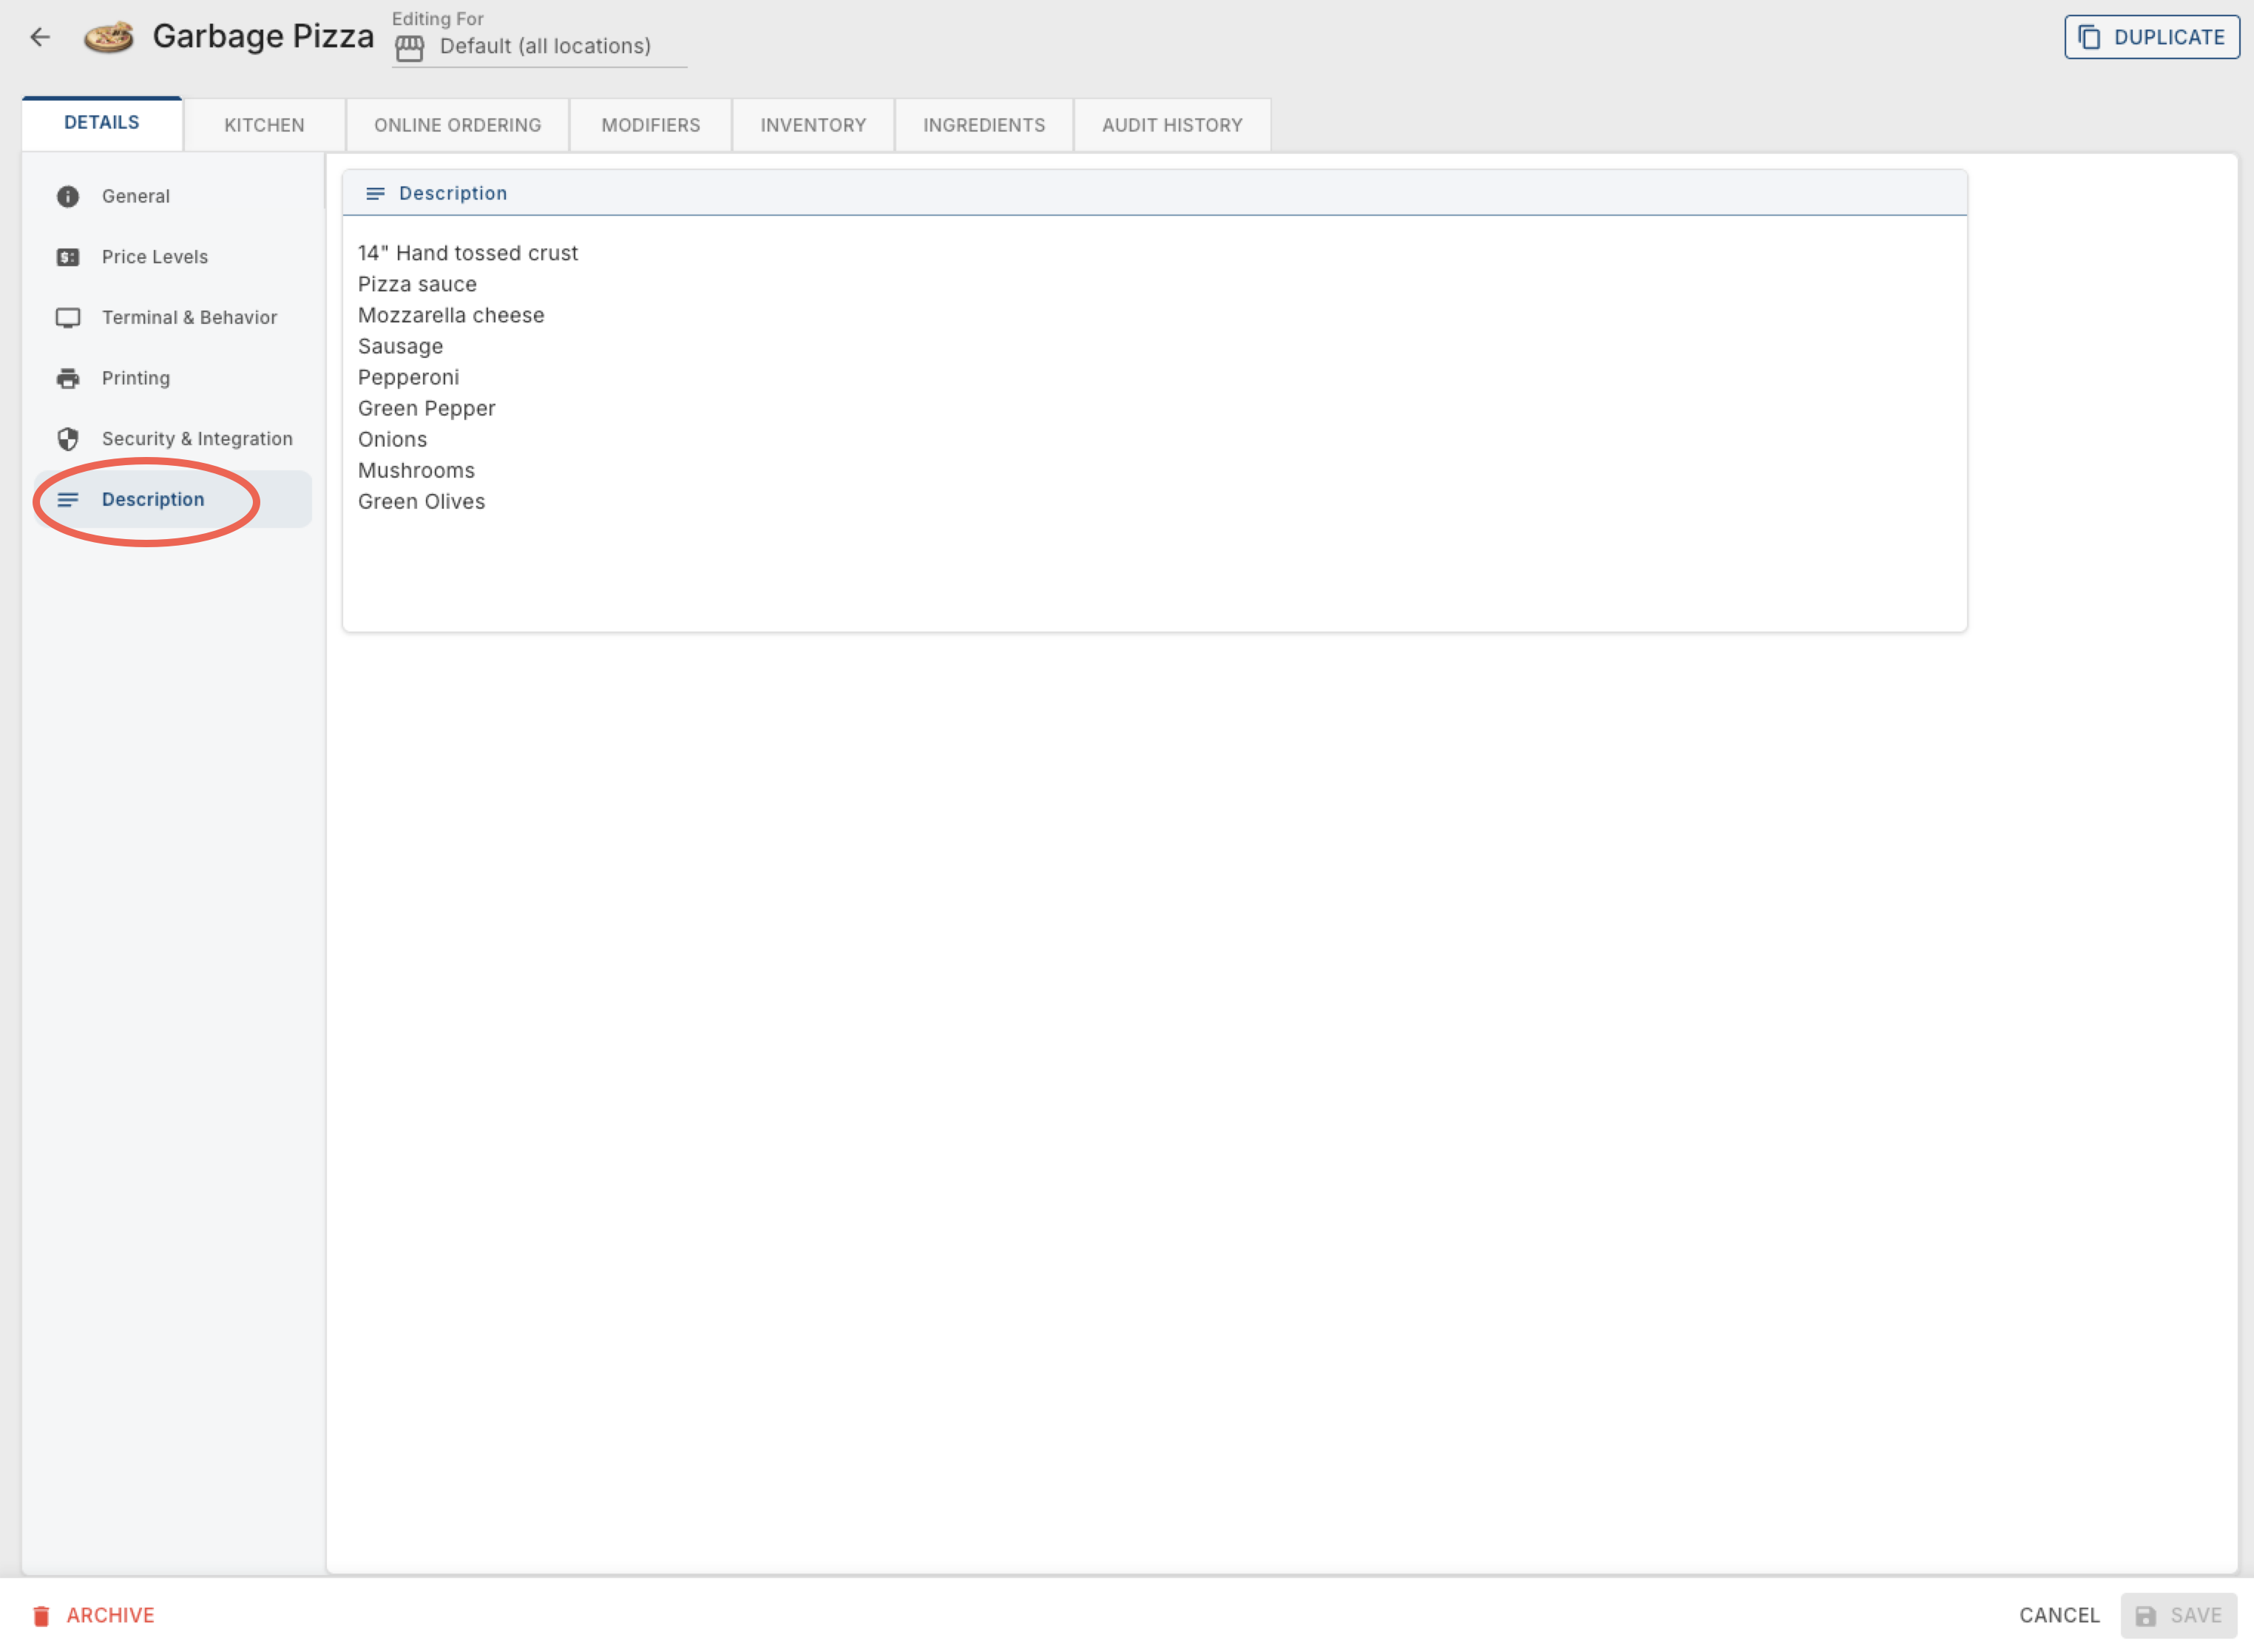Click the Cancel button

pos(2059,1615)
